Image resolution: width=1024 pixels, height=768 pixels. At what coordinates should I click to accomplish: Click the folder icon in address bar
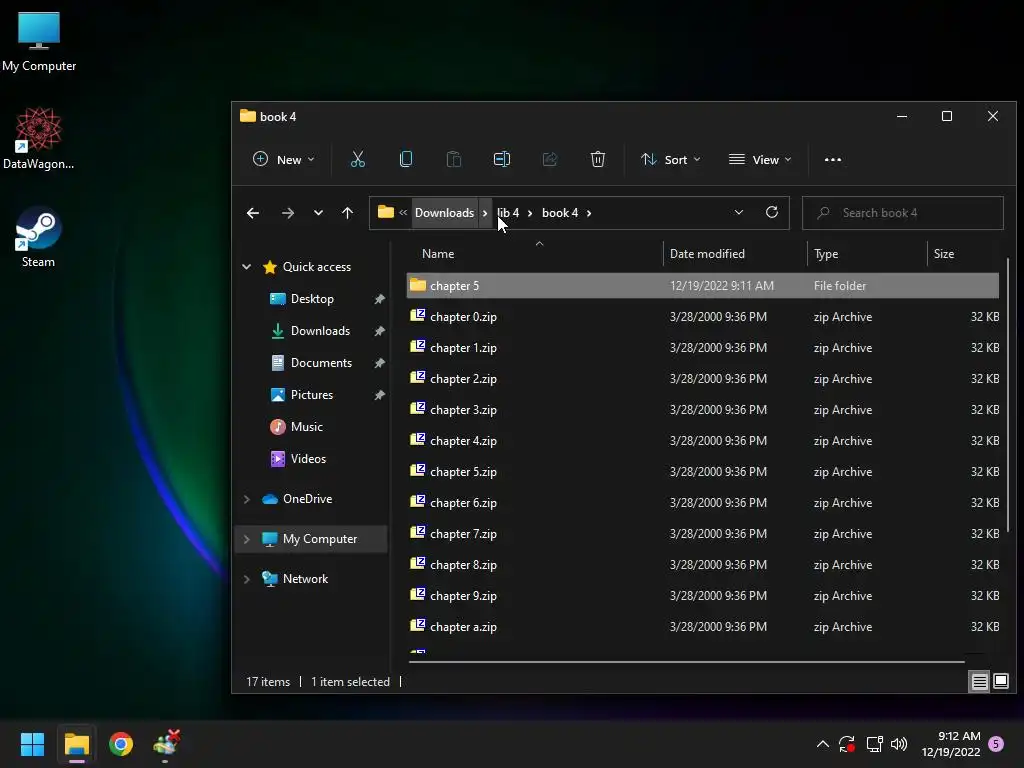pyautogui.click(x=386, y=212)
